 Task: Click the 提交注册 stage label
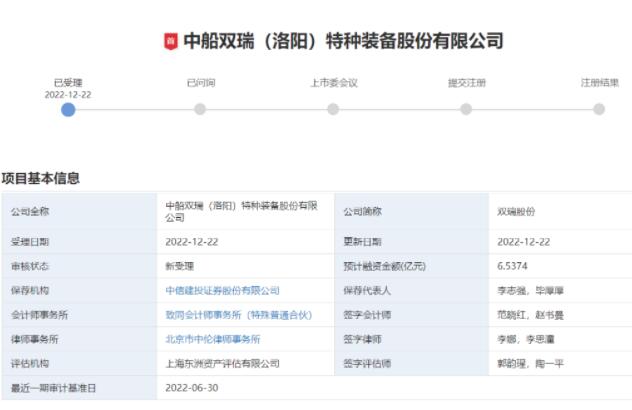467,83
